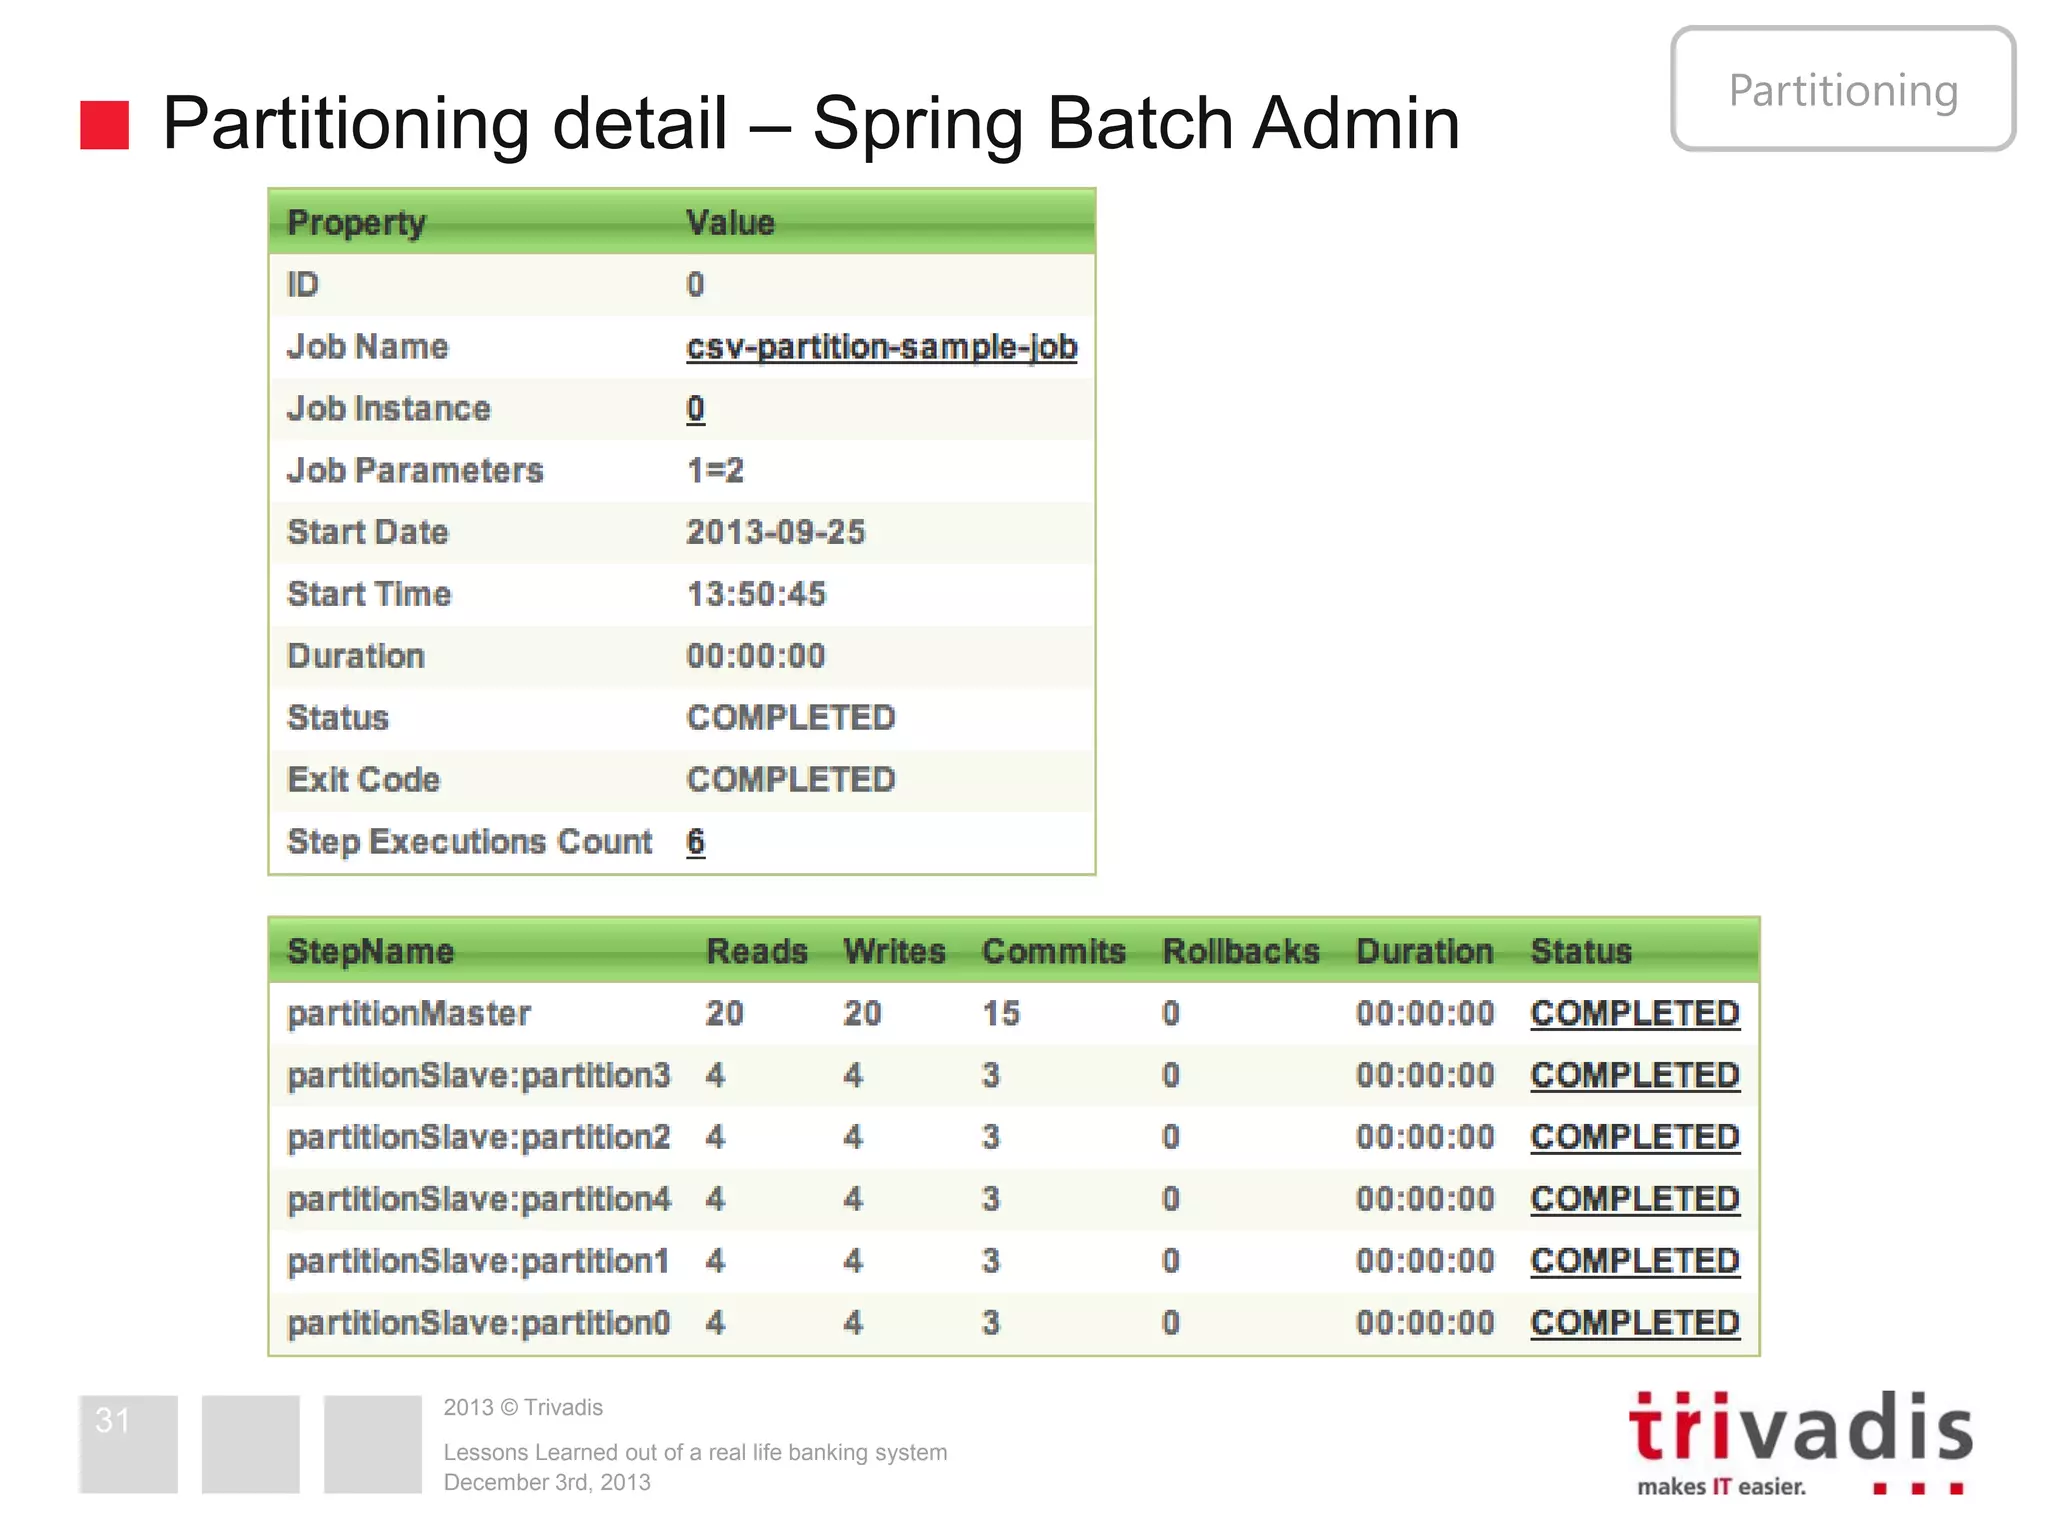Click the Rollbacks column header
The width and height of the screenshot is (2048, 1536).
[x=1241, y=951]
